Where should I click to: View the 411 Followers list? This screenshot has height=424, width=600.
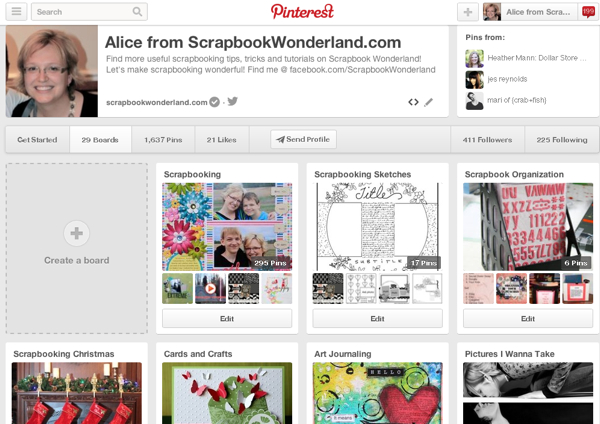click(x=488, y=140)
